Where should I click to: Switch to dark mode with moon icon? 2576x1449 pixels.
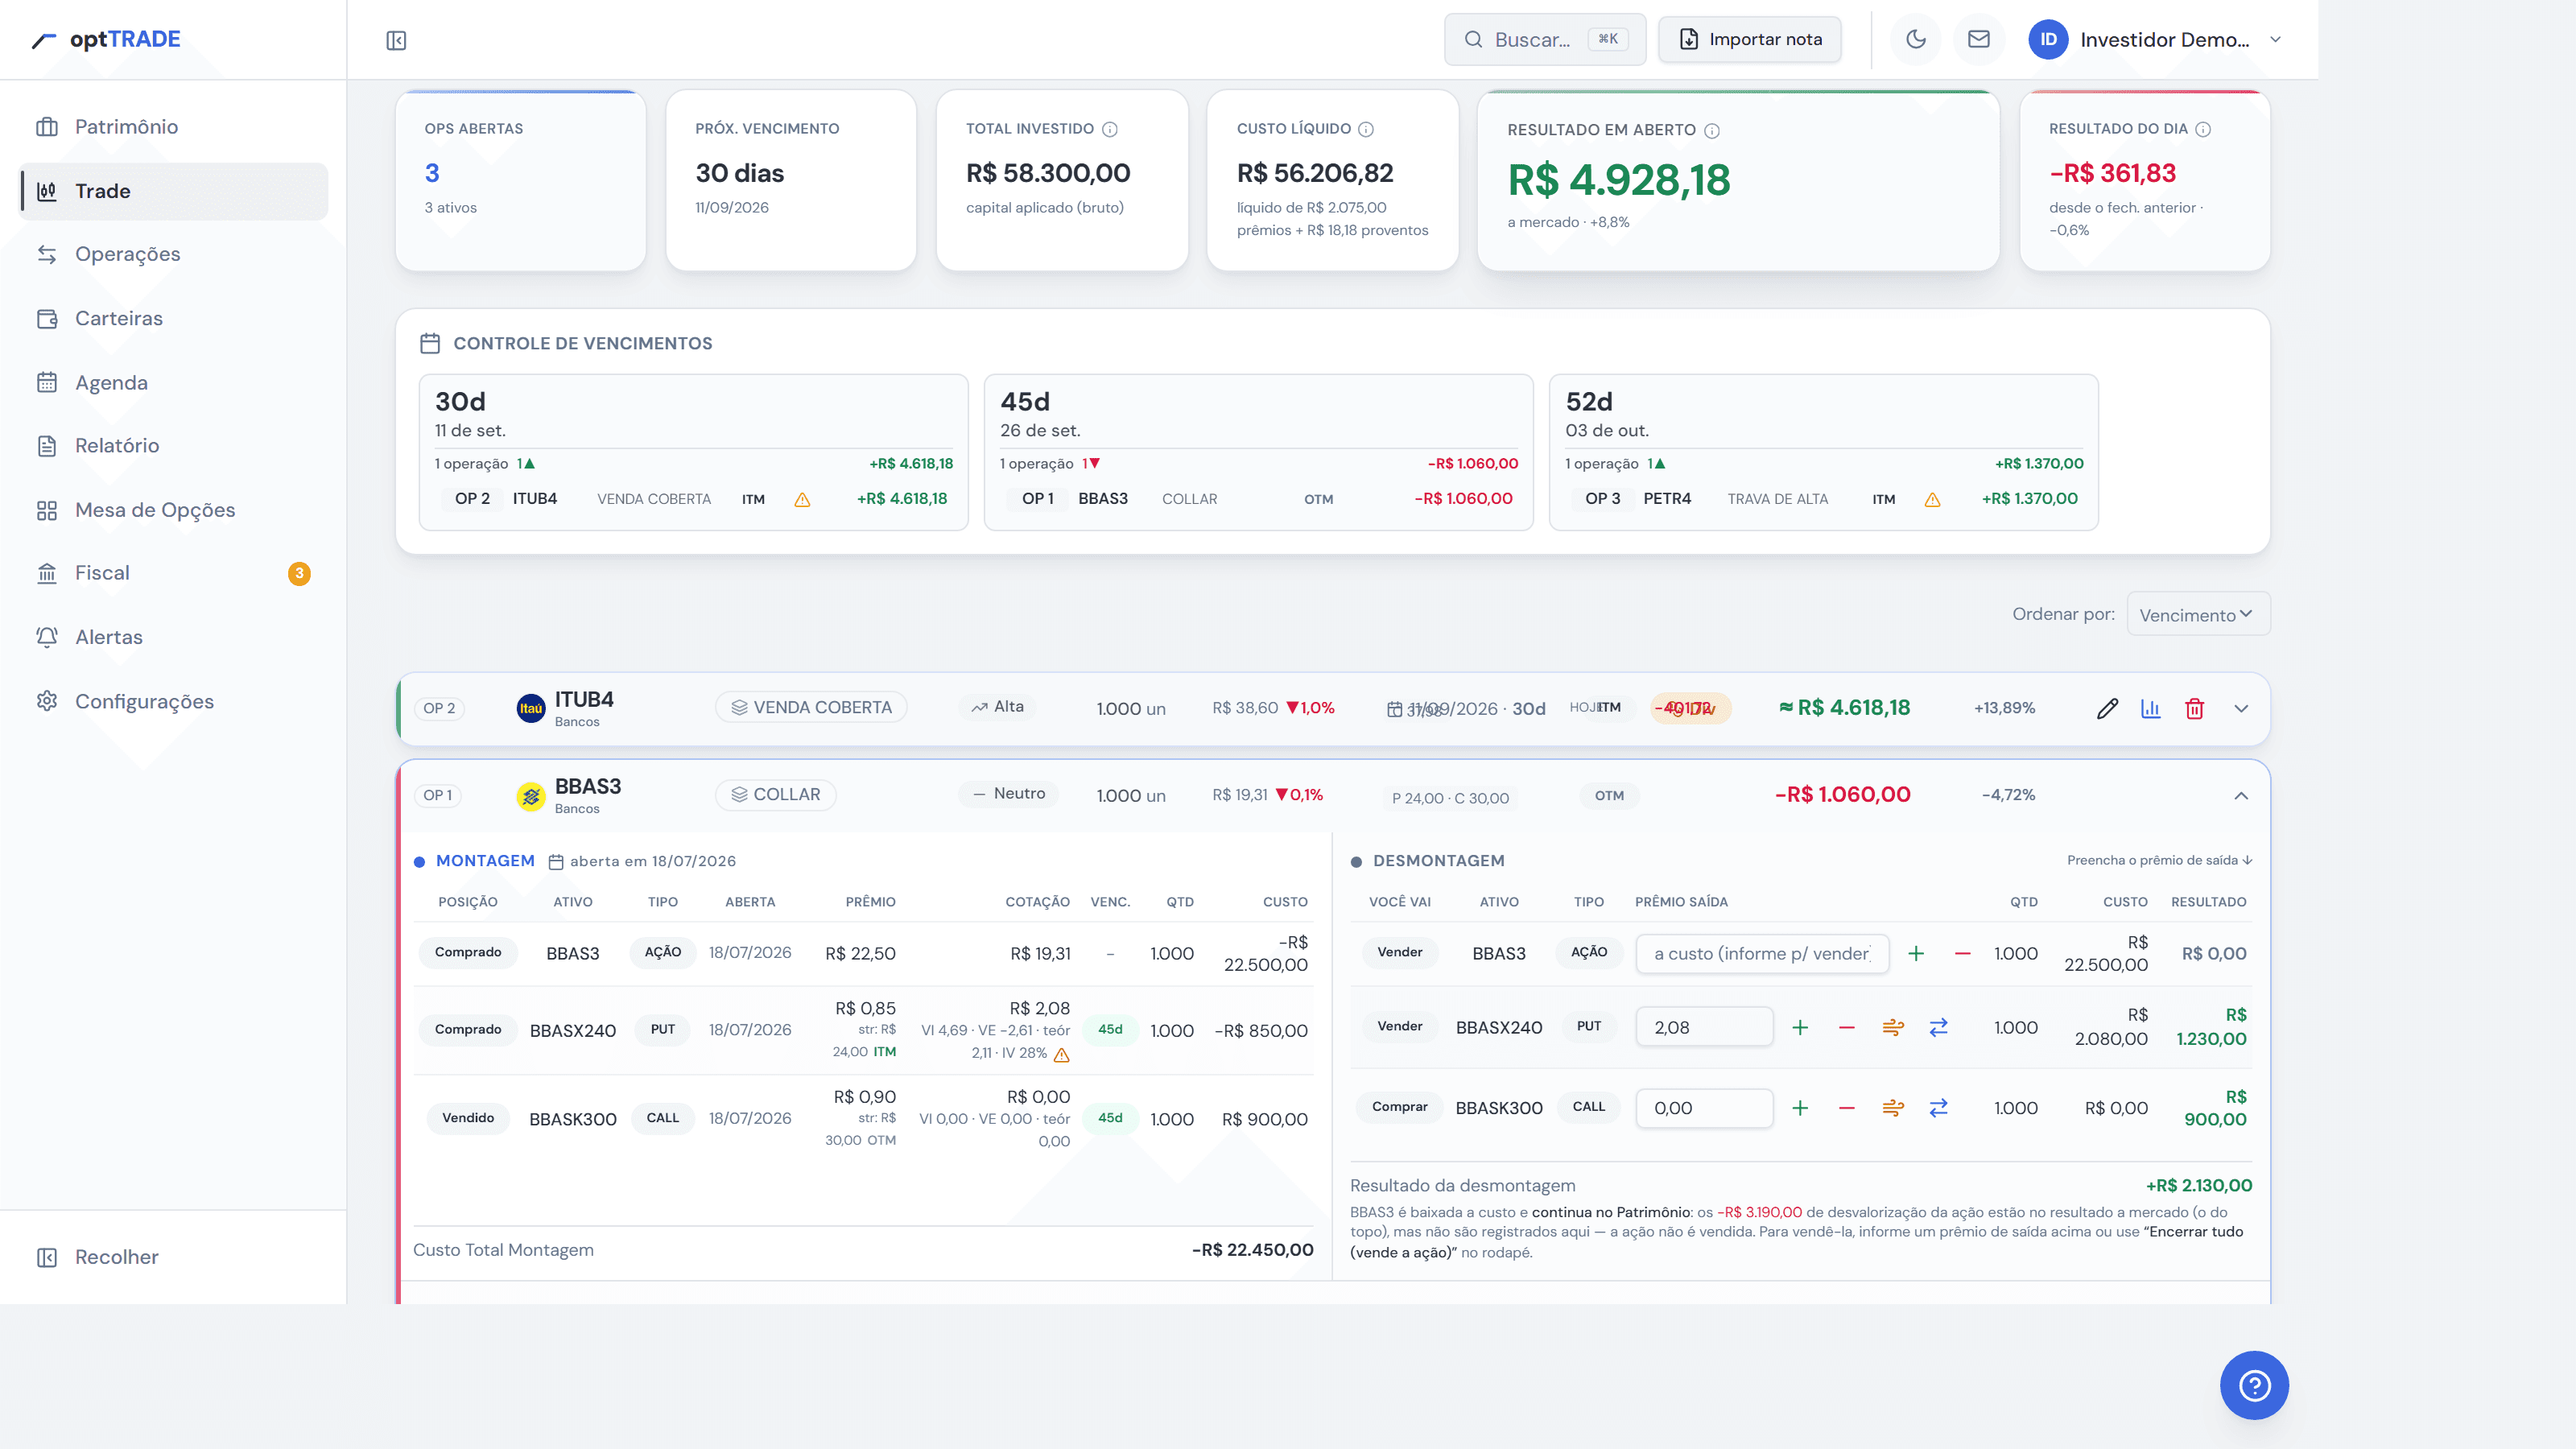tap(1916, 39)
